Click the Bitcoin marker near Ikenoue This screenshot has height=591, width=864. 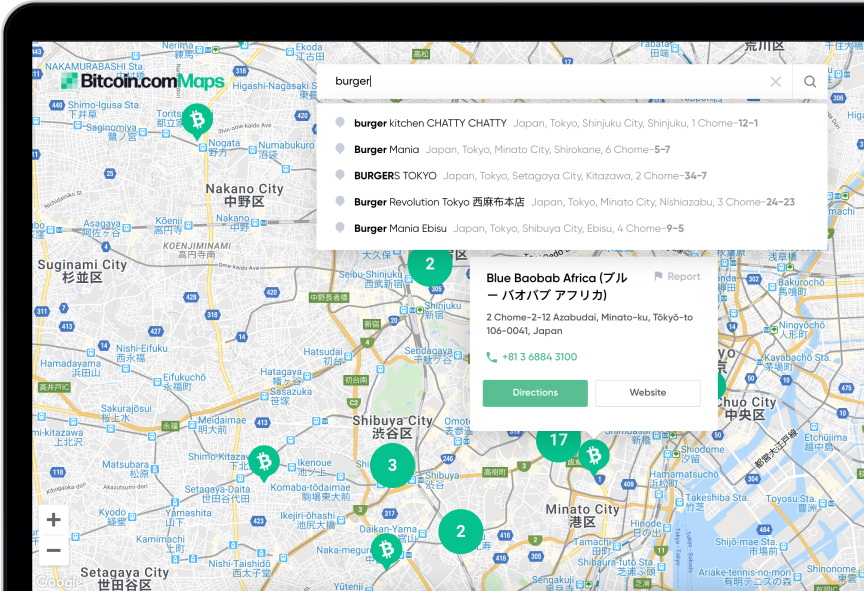264,462
